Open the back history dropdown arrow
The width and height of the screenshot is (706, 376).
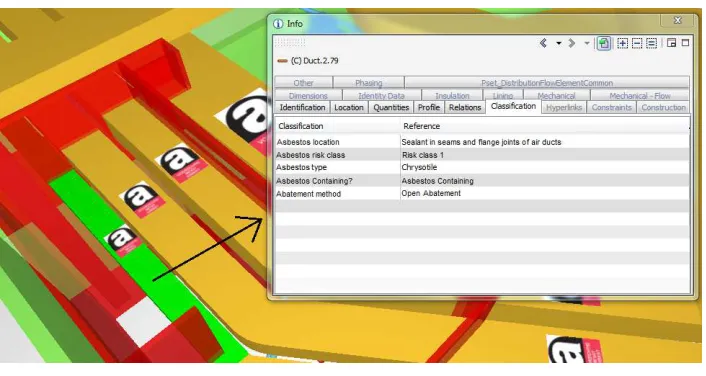pyautogui.click(x=558, y=43)
